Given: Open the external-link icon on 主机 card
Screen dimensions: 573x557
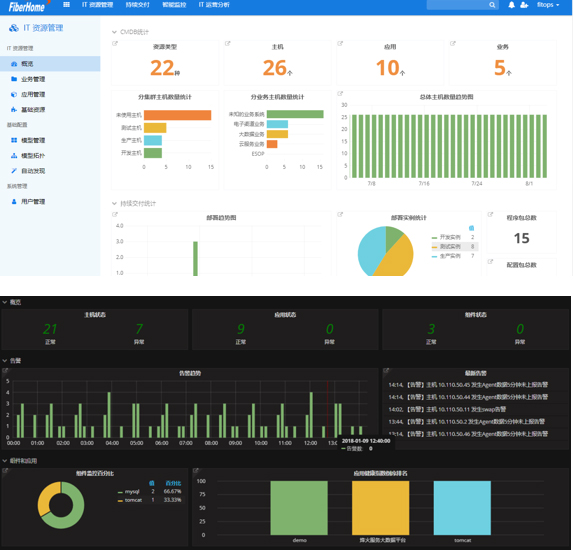Looking at the screenshot, I should 227,43.
